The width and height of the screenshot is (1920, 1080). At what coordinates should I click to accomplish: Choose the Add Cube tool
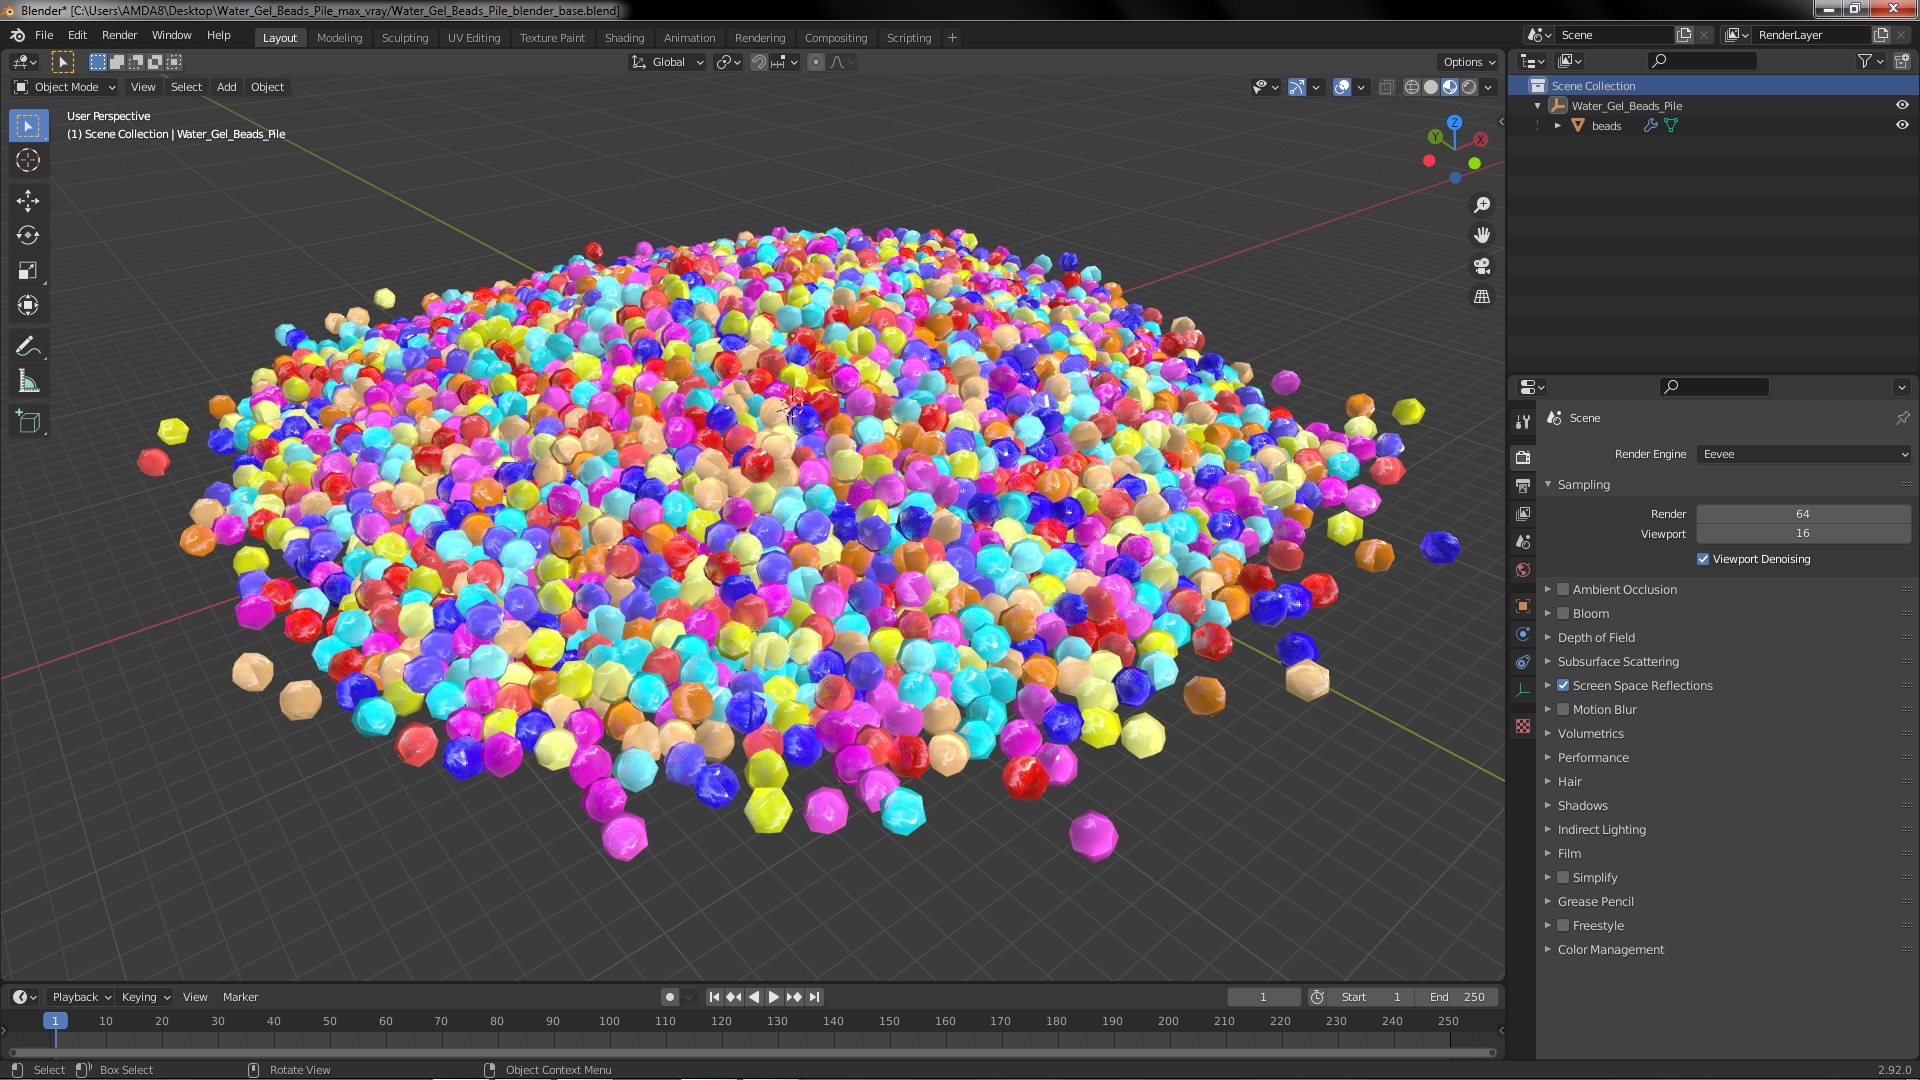(28, 422)
